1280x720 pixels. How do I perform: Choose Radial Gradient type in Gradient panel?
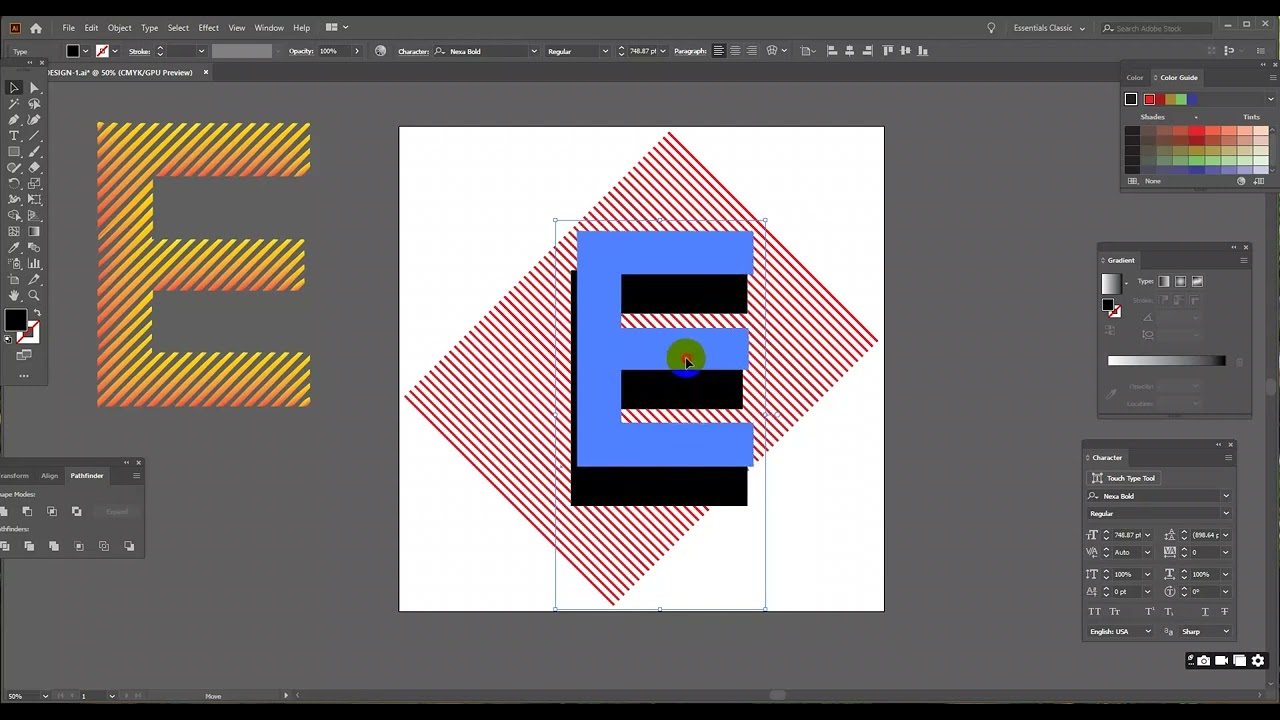[x=1180, y=281]
